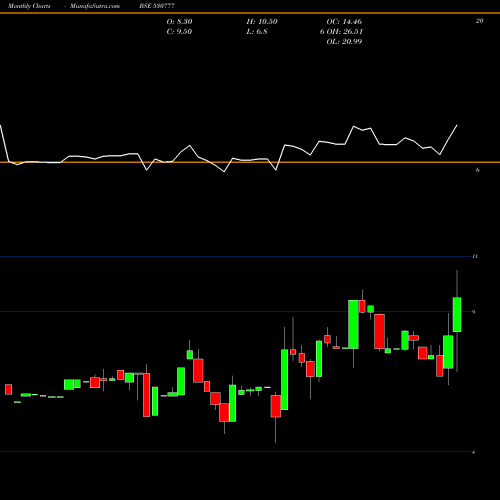Click the 'OL: 20.99' value
This screenshot has width=500, height=500.
pos(344,42)
